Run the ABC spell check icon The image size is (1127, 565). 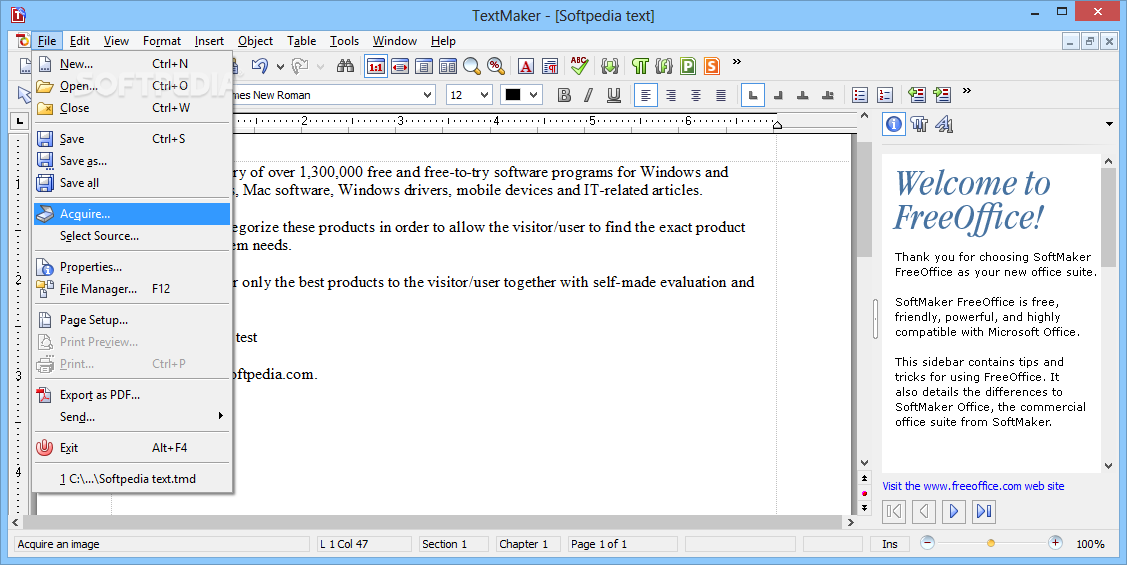click(579, 66)
